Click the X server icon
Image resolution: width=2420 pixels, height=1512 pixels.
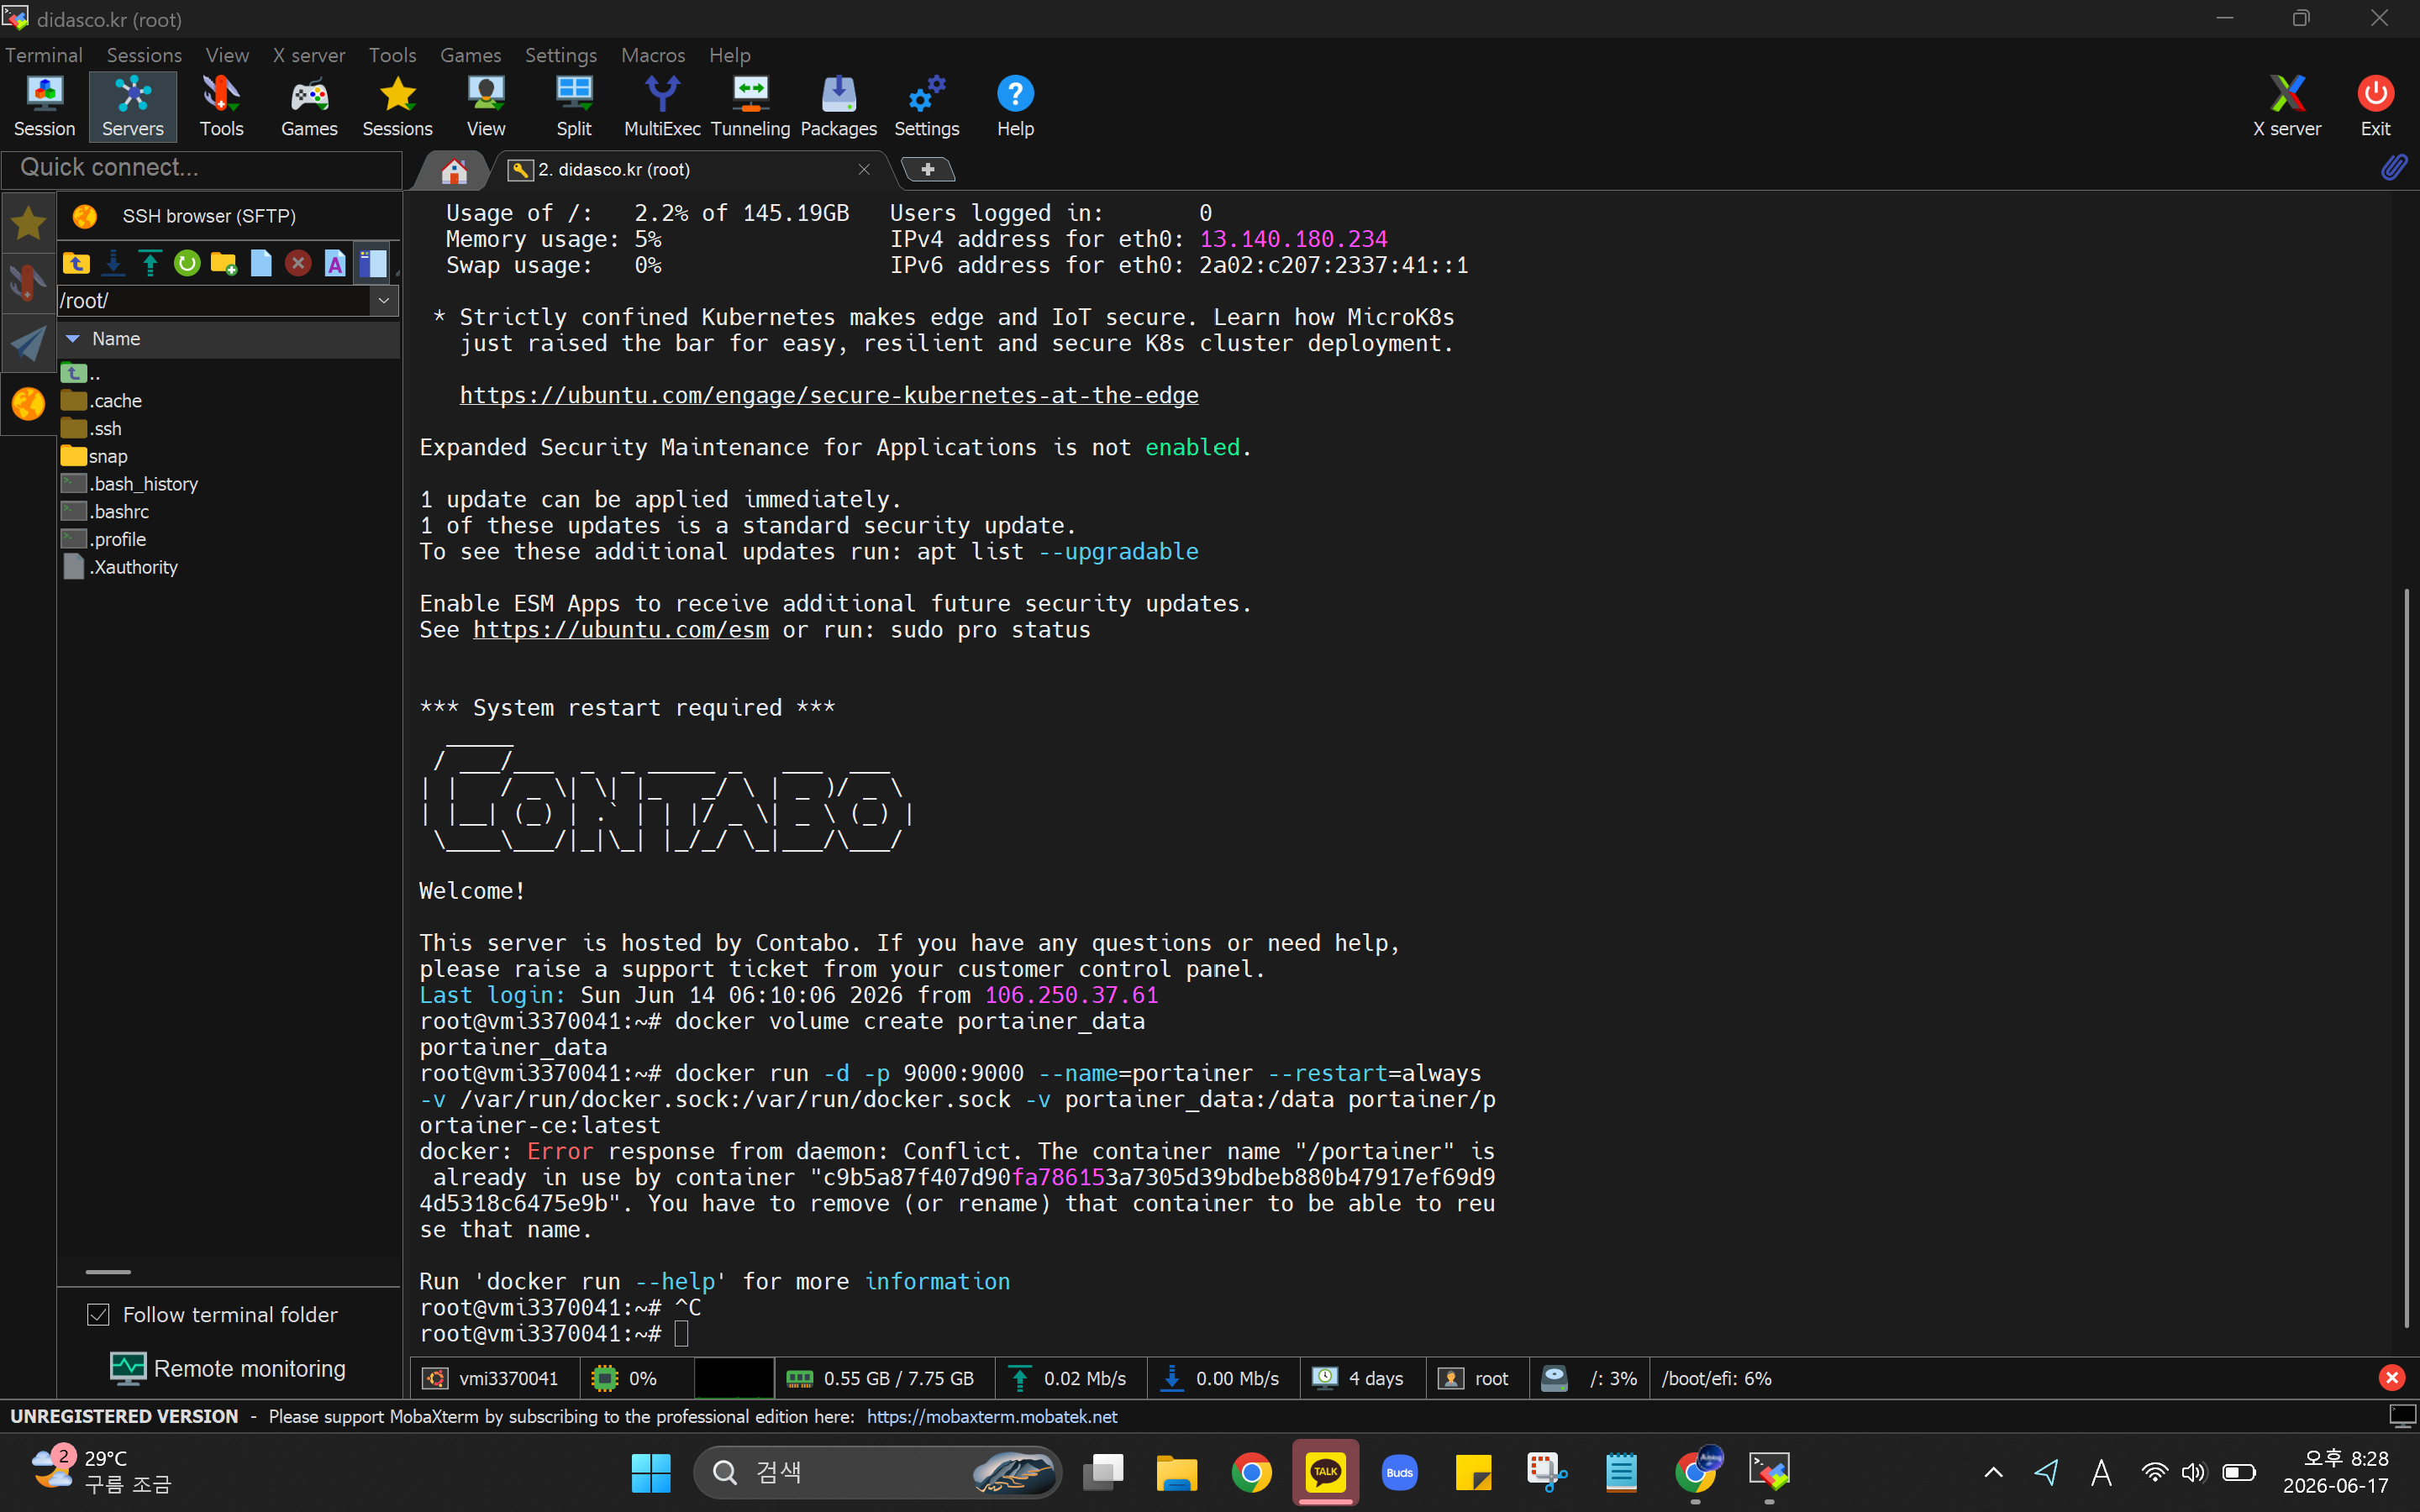[2286, 106]
